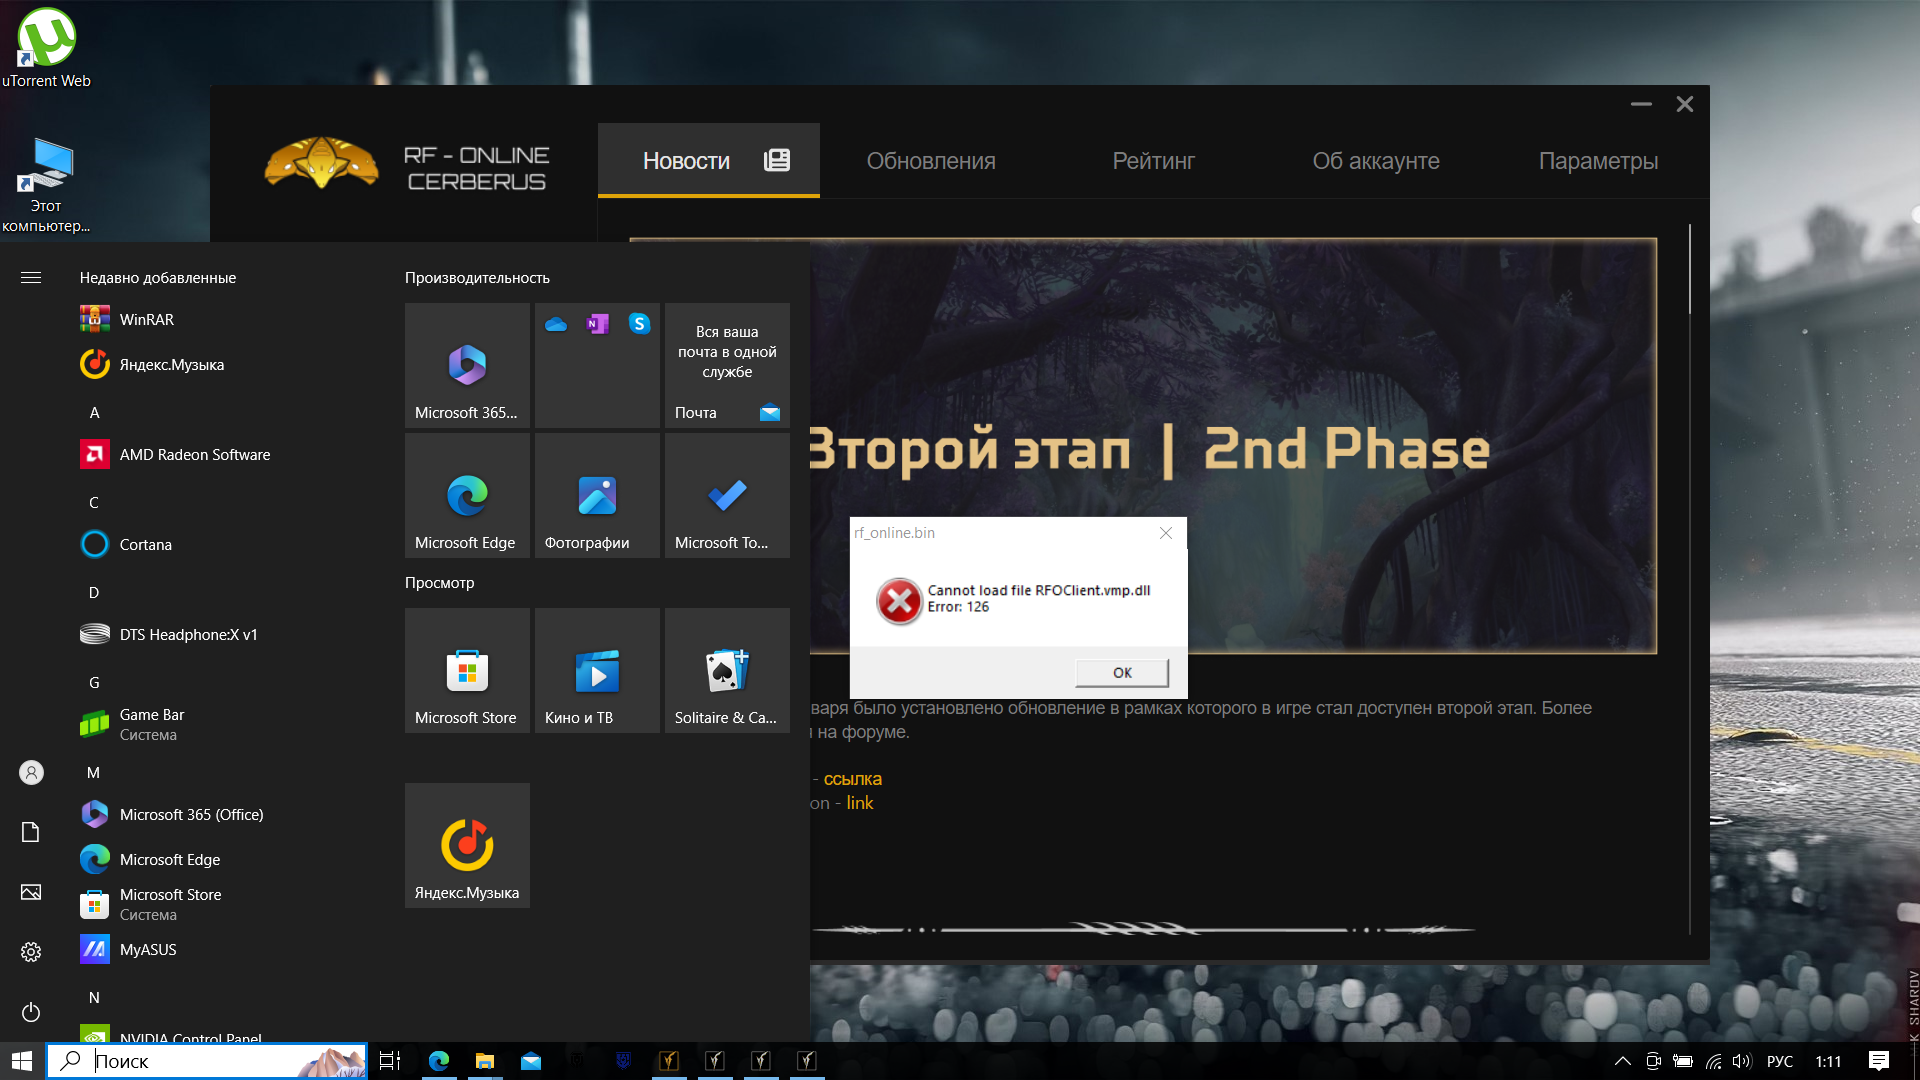The width and height of the screenshot is (1920, 1080).
Task: Click the volume icon in the system tray
Action: [x=1742, y=1061]
